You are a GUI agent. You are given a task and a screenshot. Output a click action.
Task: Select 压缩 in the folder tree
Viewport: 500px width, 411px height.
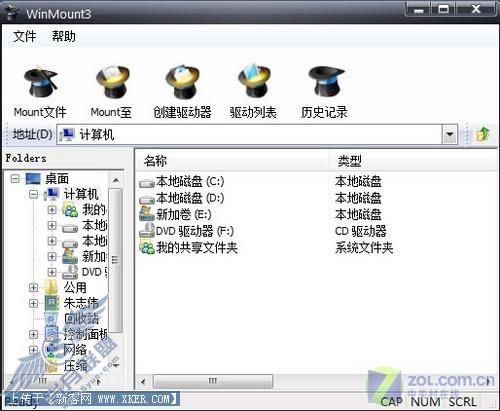tap(75, 366)
